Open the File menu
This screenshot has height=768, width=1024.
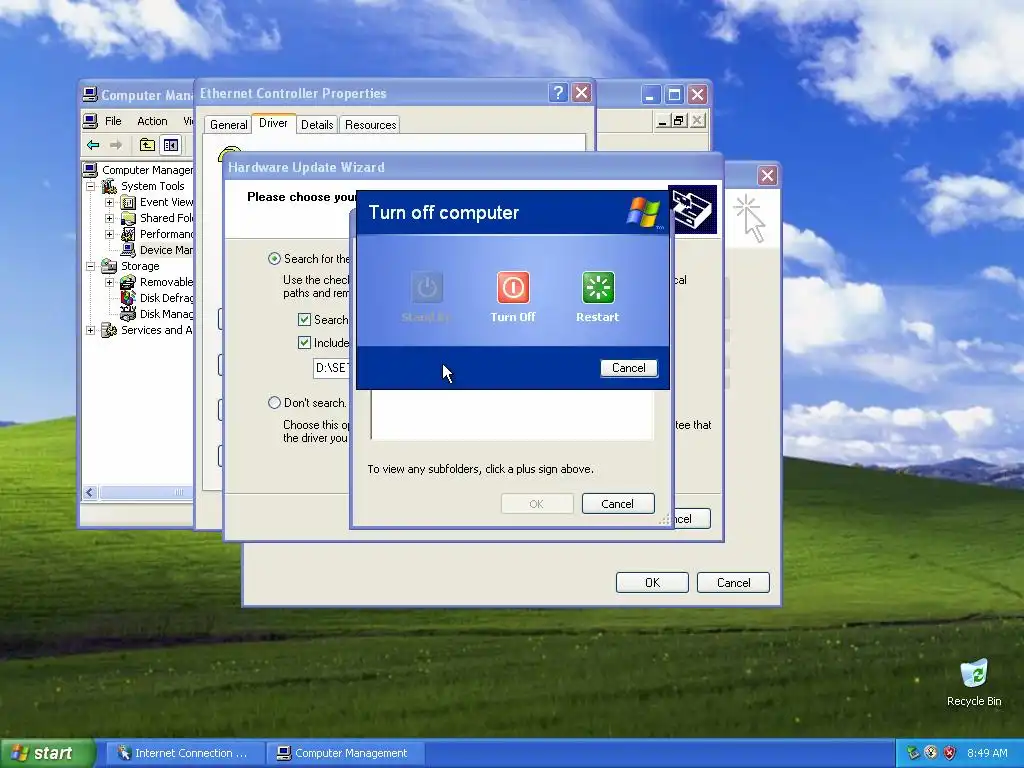113,121
